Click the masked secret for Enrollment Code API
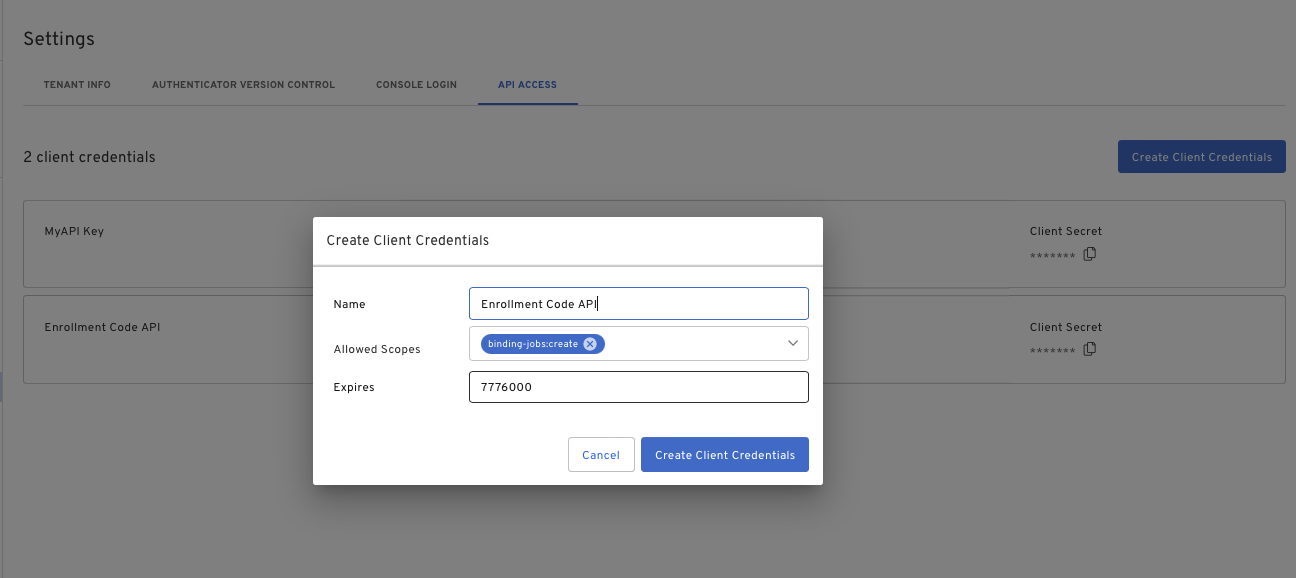The width and height of the screenshot is (1296, 578). pos(1052,351)
